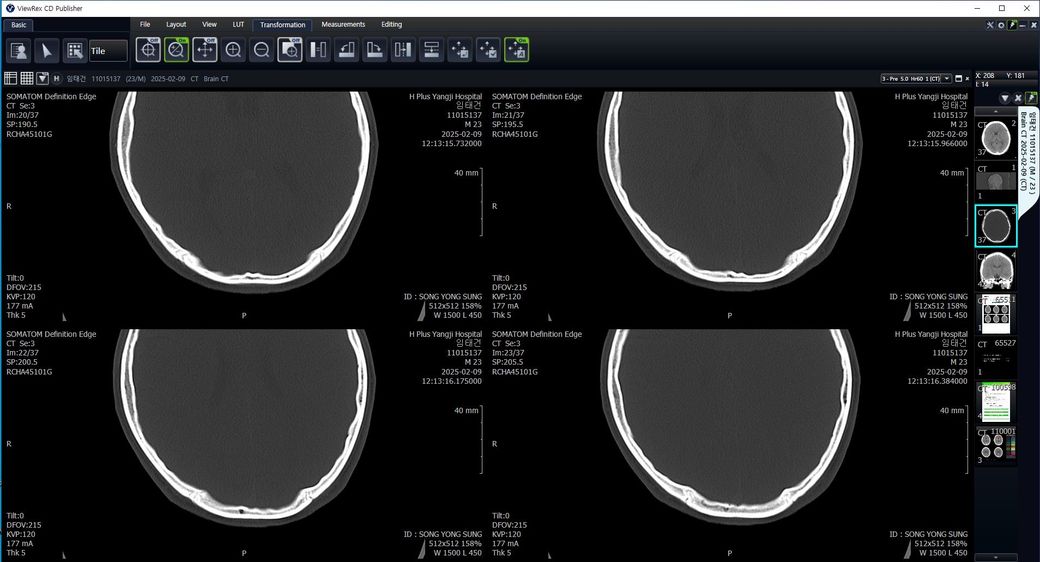Open the LUT menu
The width and height of the screenshot is (1040, 562).
[x=237, y=24]
